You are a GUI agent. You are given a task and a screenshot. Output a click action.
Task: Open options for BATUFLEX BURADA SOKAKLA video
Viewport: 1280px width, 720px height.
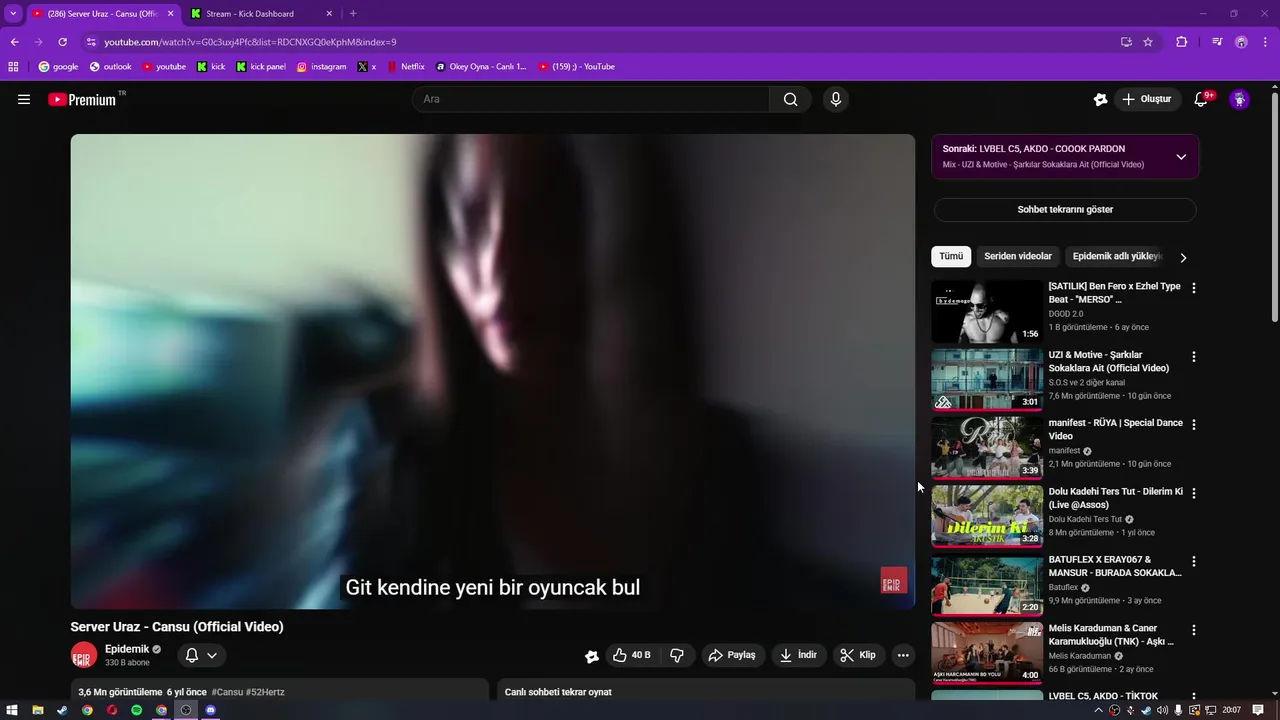point(1193,561)
